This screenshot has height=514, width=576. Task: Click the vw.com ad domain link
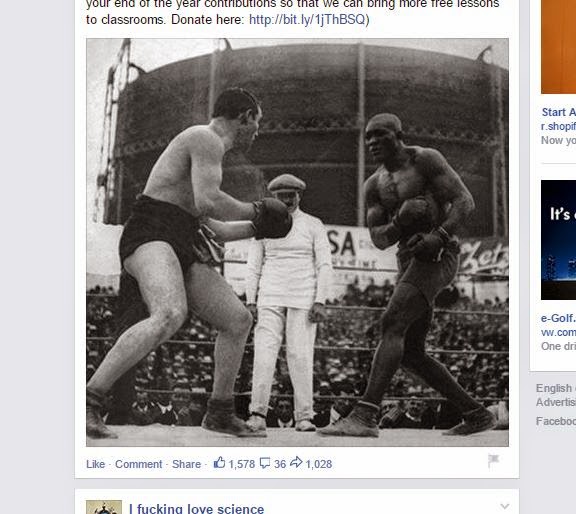tap(558, 332)
